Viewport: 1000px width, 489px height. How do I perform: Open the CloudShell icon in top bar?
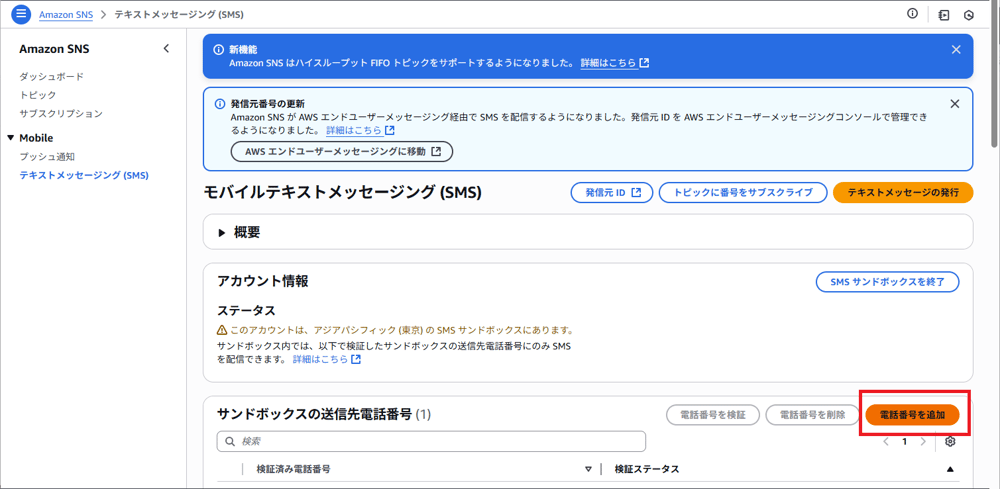coord(944,15)
